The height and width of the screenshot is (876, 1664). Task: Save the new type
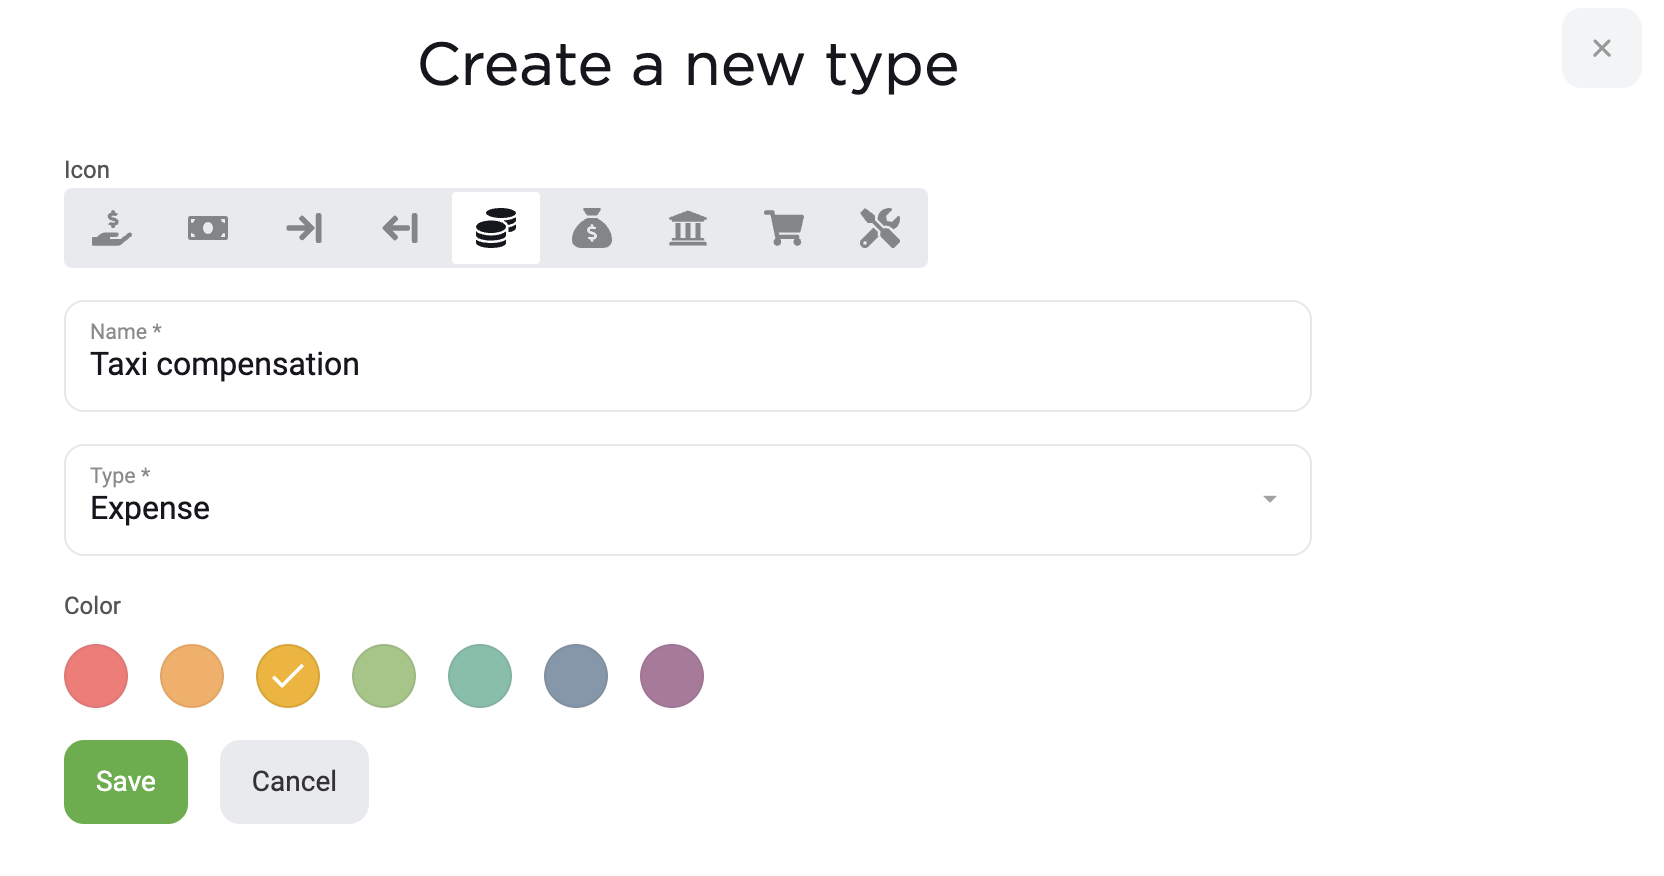(x=126, y=782)
